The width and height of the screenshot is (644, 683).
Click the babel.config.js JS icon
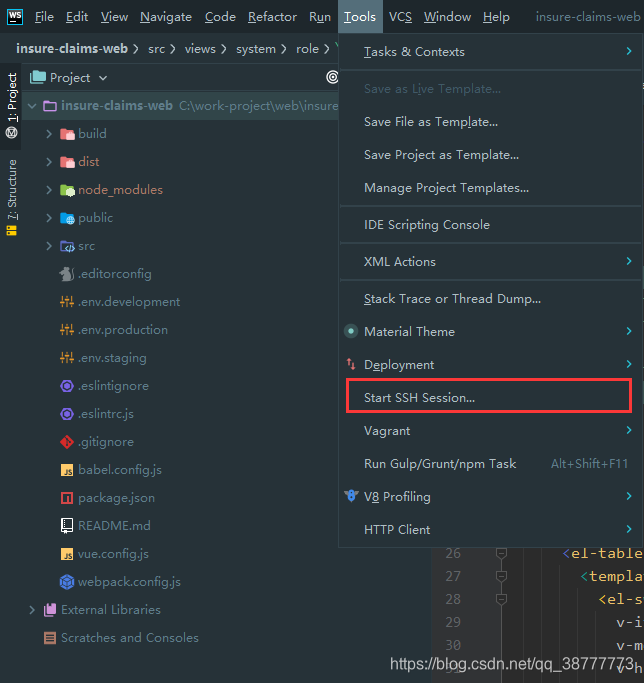coord(67,470)
